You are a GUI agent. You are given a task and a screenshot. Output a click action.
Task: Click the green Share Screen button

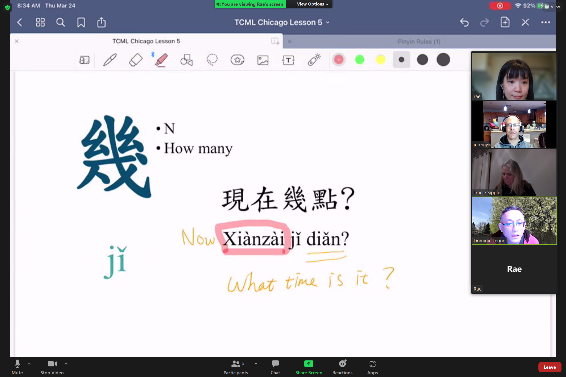click(x=309, y=367)
